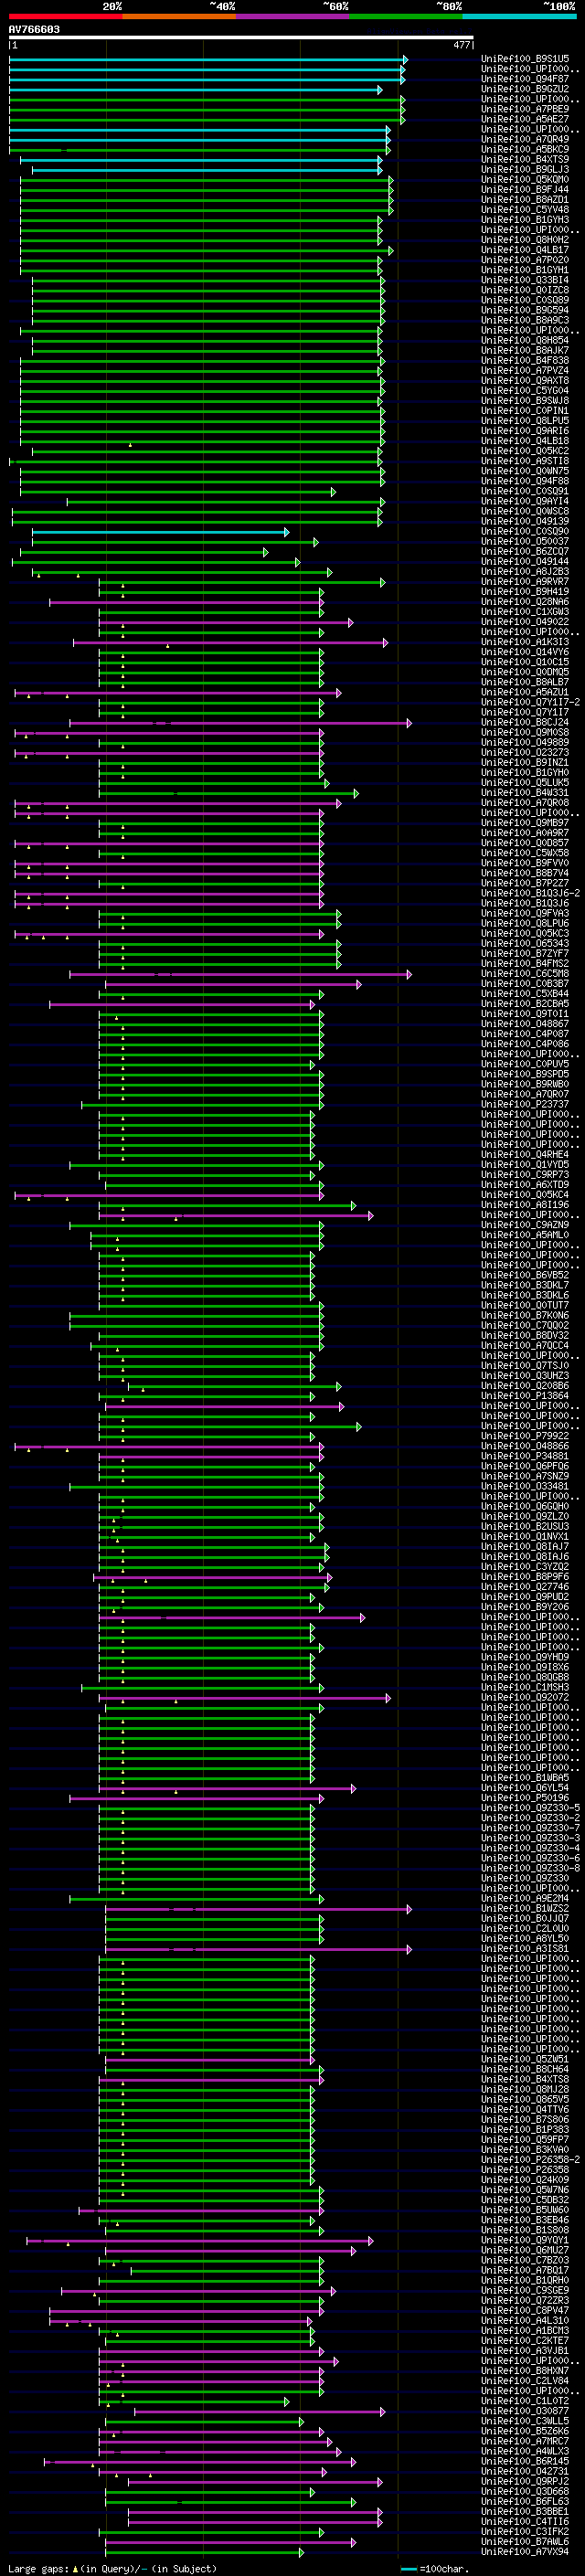Open hit UniRef100_A5AE27
The image size is (585, 2576).
[x=524, y=119]
